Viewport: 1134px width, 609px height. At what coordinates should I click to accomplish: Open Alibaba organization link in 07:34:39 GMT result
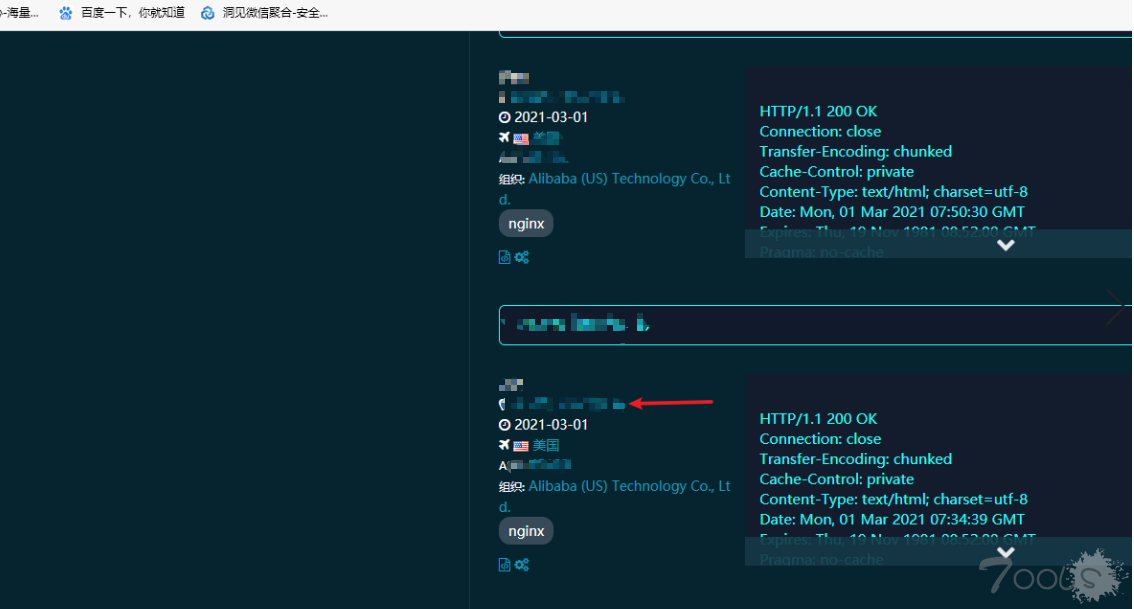tap(615, 496)
